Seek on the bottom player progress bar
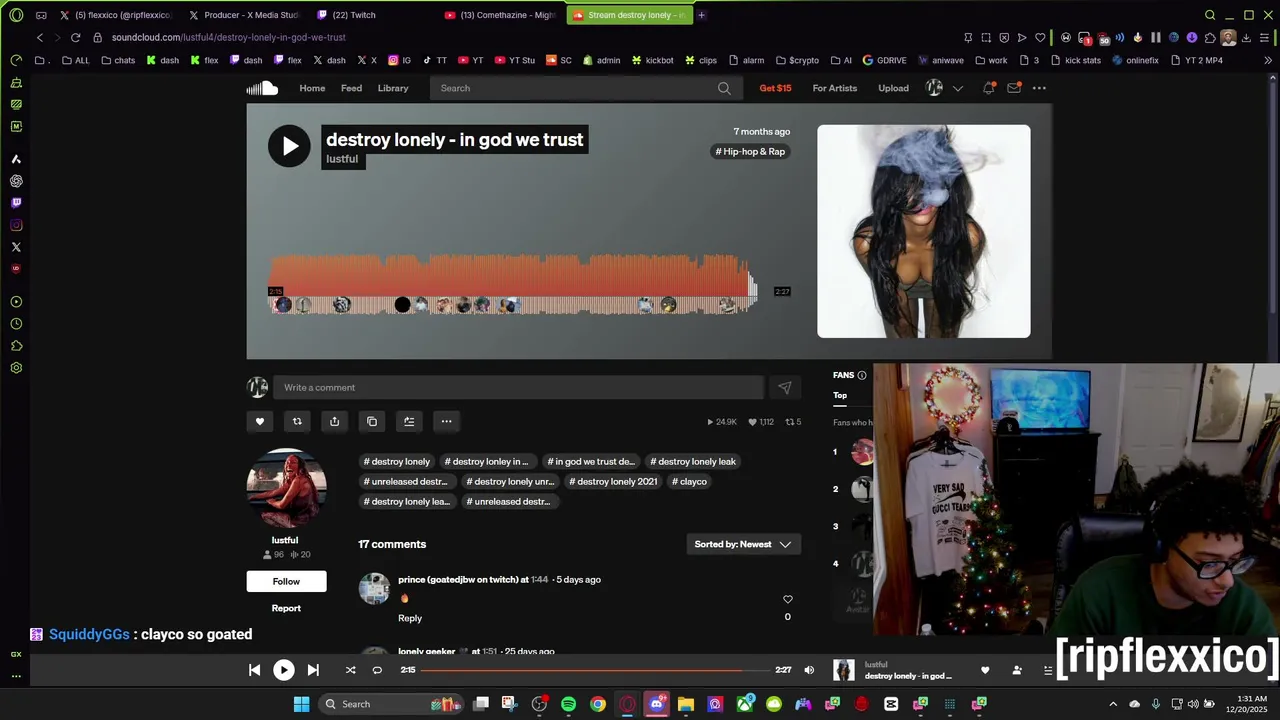The image size is (1280, 720). [596, 670]
